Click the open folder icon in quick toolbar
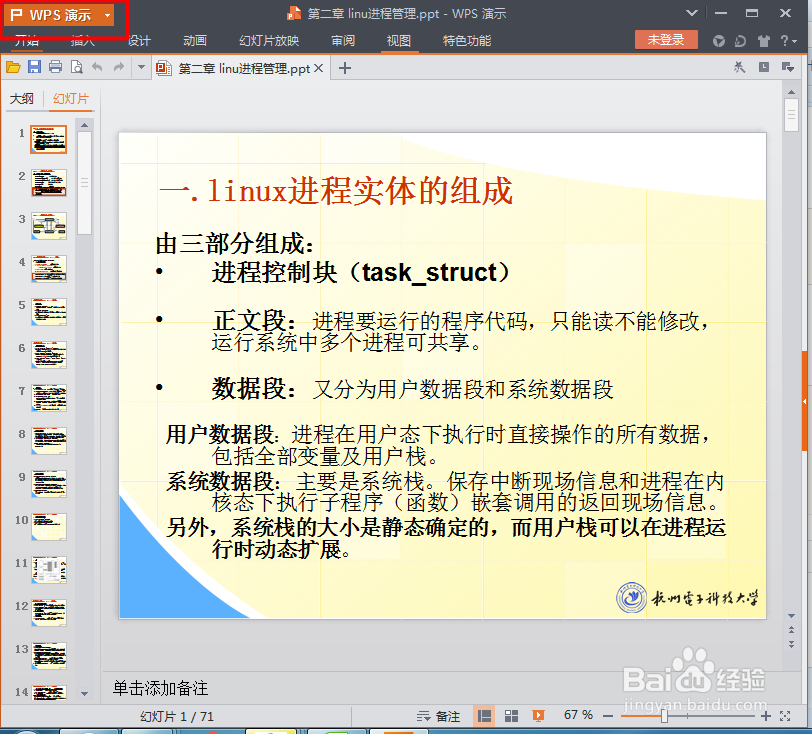Image resolution: width=812 pixels, height=734 pixels. [13, 67]
